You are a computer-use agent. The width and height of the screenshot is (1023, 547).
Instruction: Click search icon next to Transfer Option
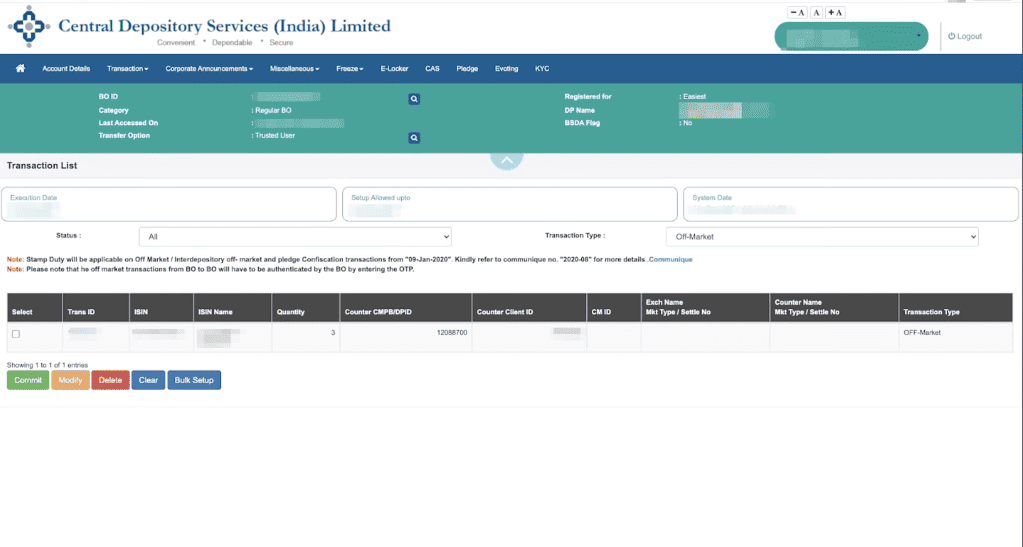coord(414,137)
